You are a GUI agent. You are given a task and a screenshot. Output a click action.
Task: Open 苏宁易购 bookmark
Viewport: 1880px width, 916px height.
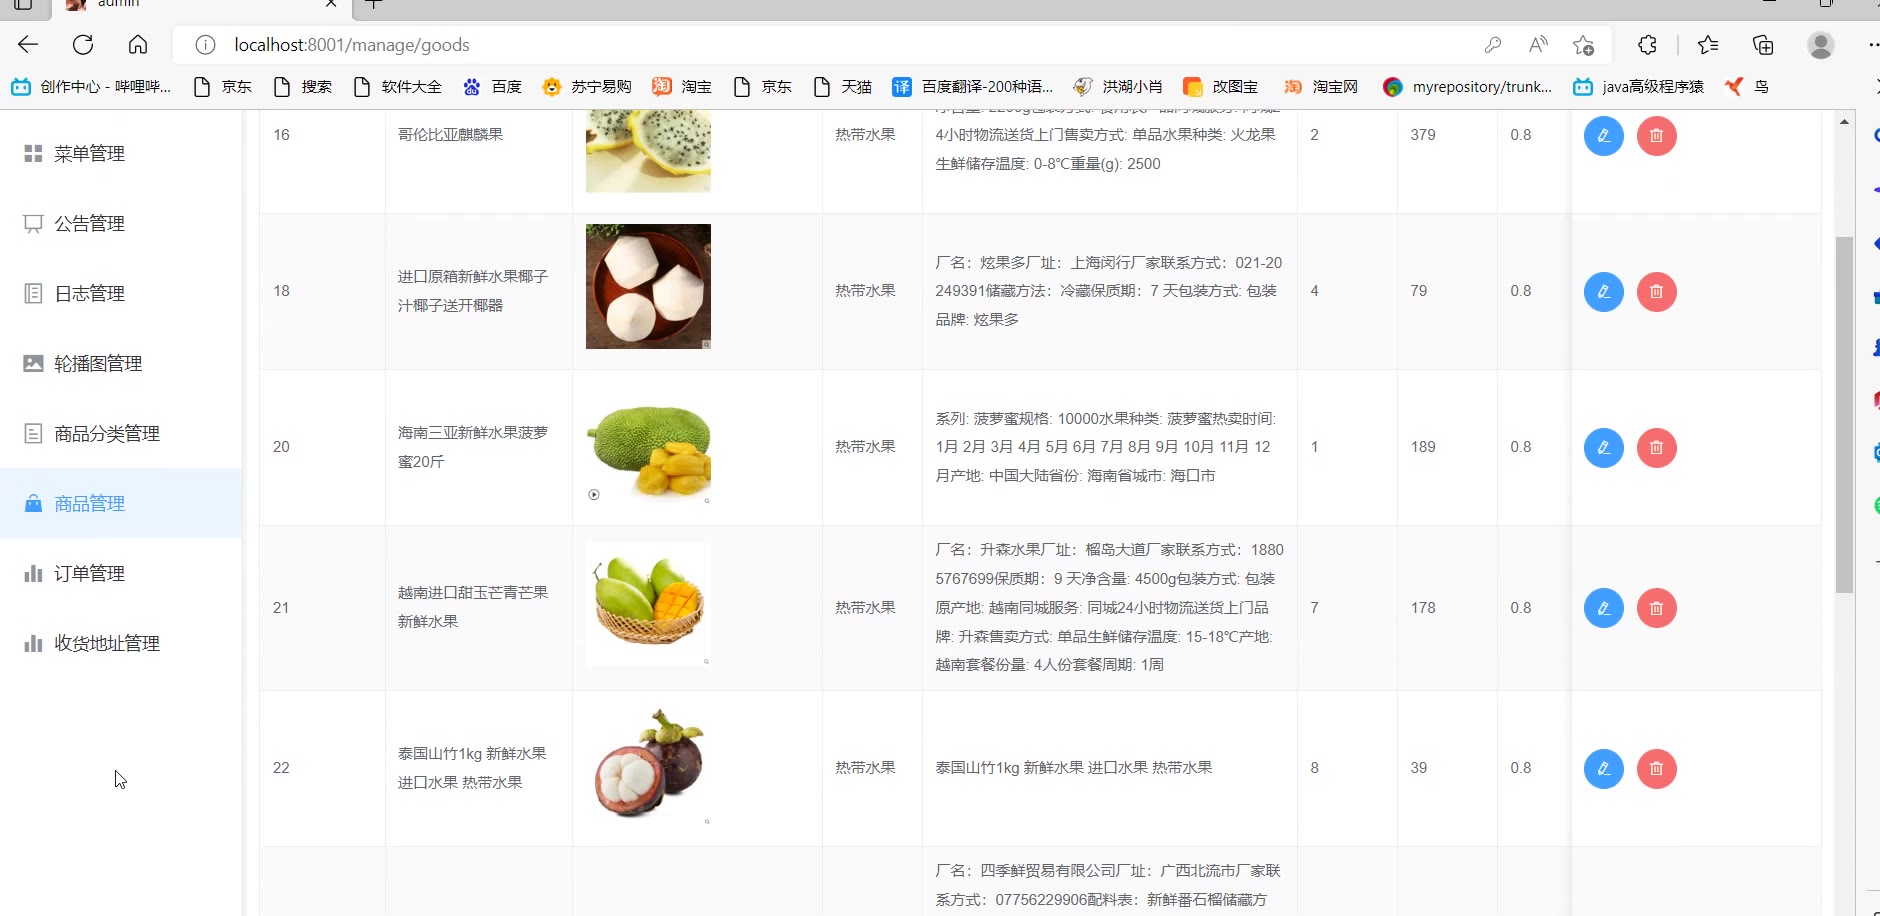tap(587, 87)
